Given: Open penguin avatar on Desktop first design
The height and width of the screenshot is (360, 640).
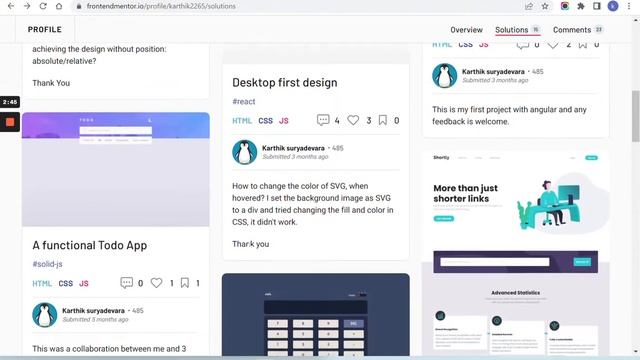Looking at the screenshot, I should click(x=244, y=152).
